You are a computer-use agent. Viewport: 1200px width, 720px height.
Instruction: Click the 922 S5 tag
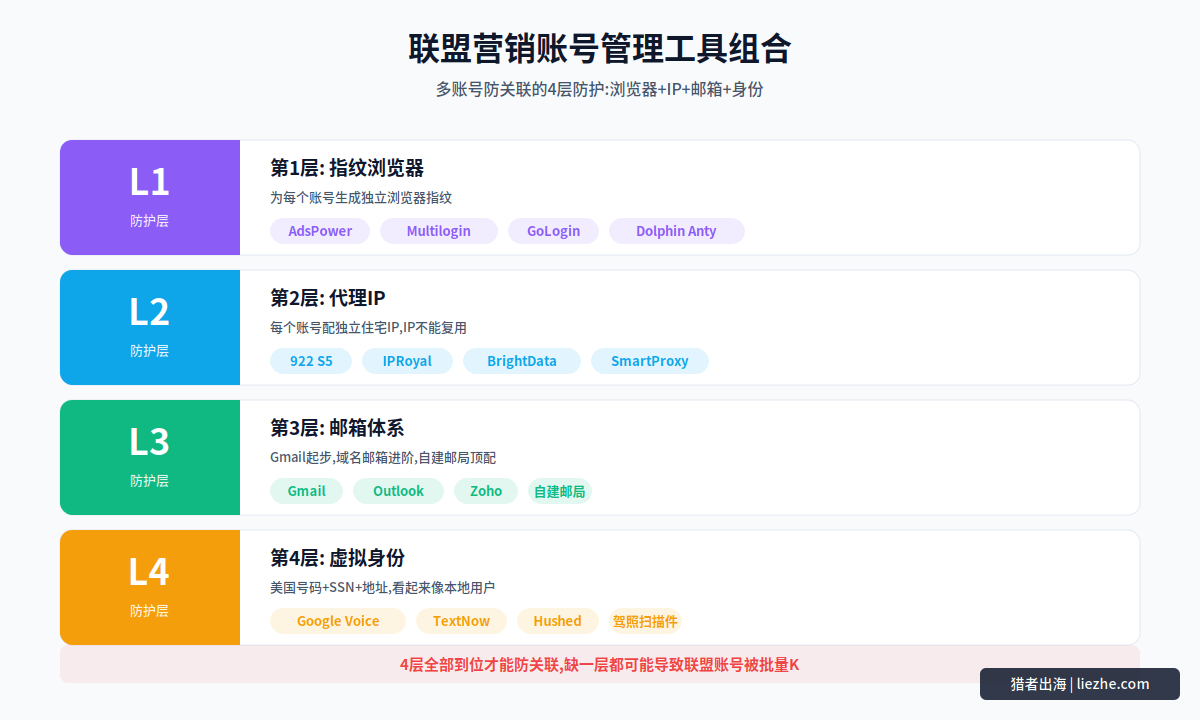[x=311, y=361]
